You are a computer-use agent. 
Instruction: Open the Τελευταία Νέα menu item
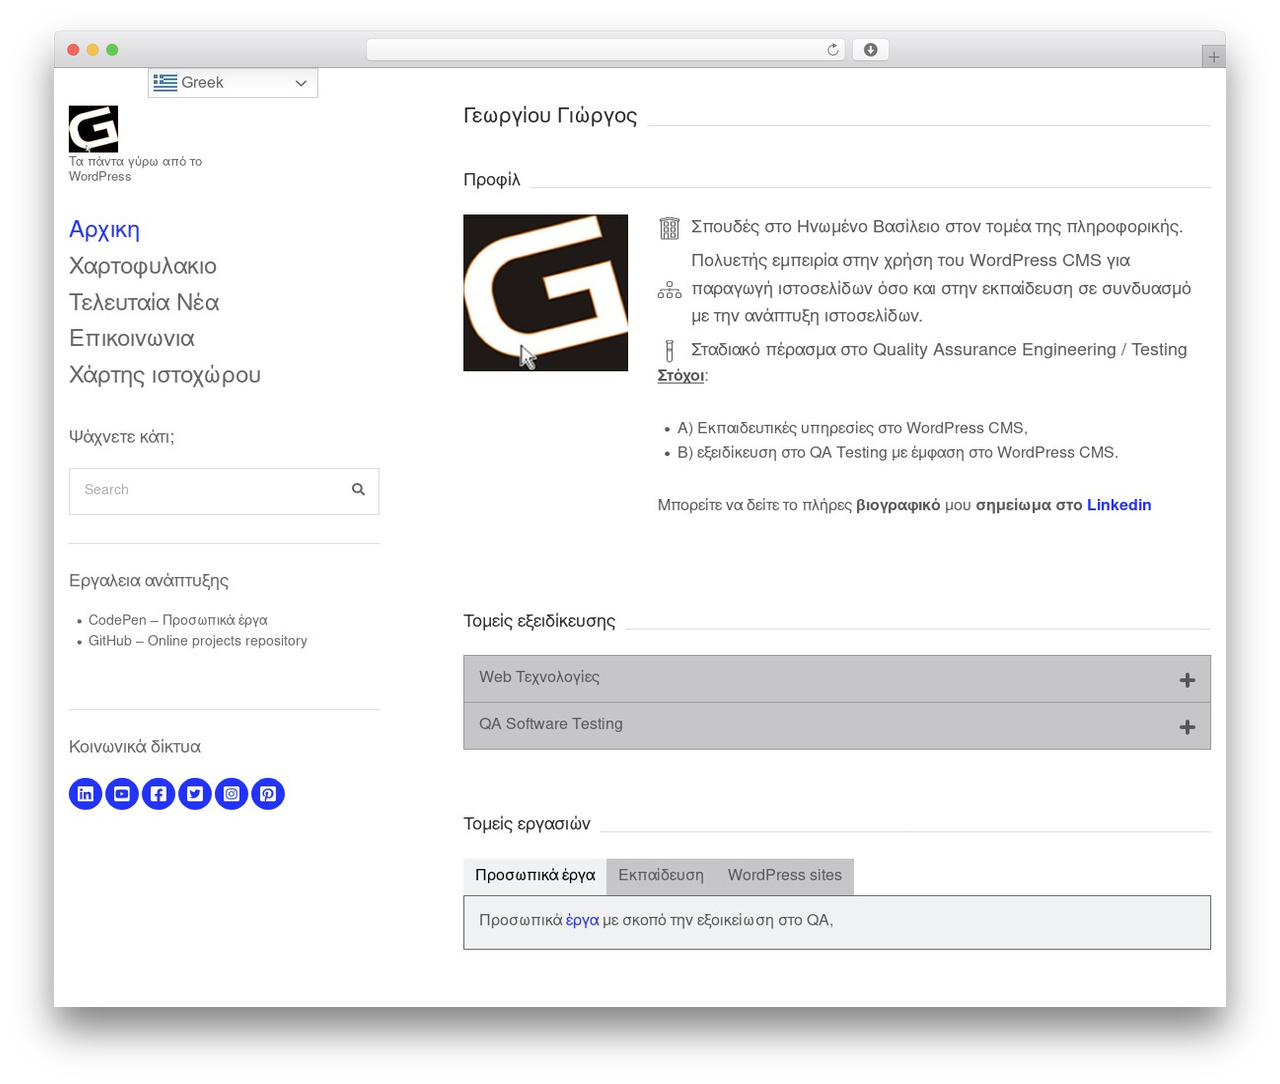(144, 302)
